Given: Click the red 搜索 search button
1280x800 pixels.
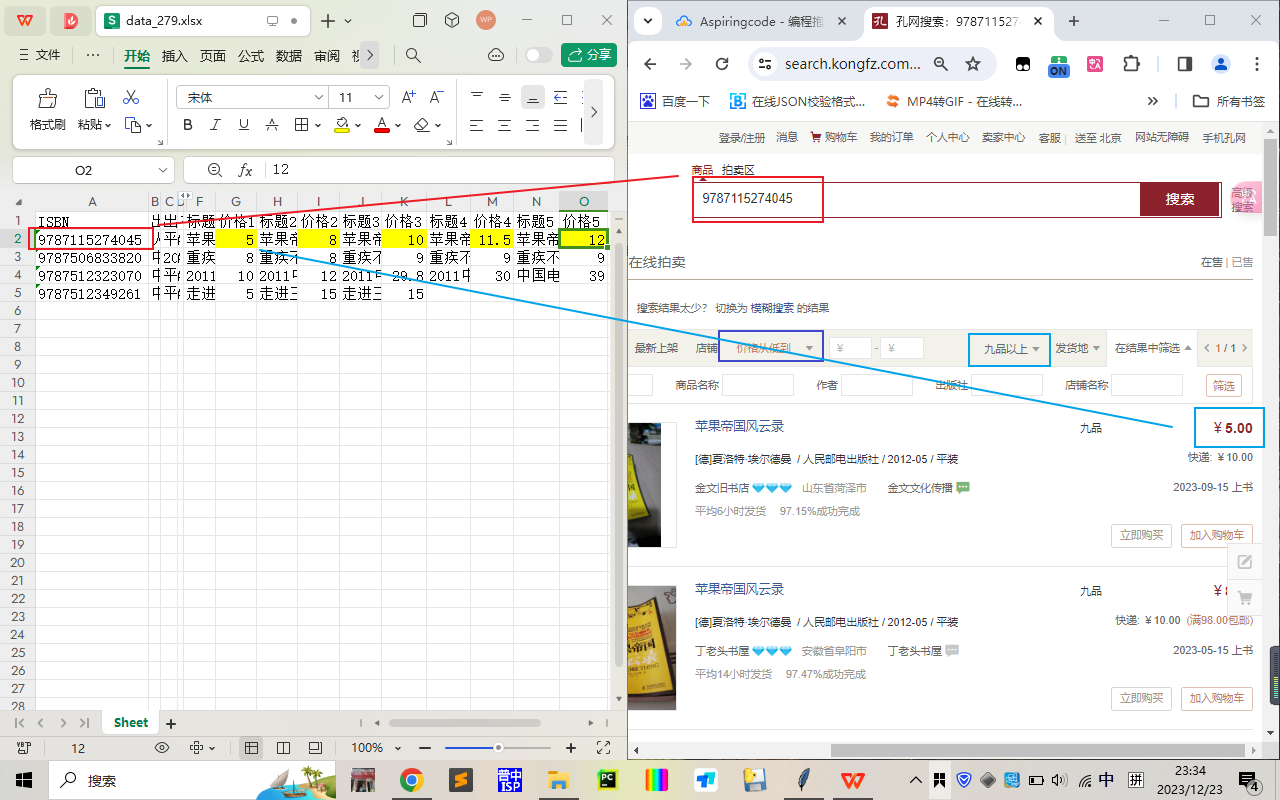Looking at the screenshot, I should coord(1180,199).
